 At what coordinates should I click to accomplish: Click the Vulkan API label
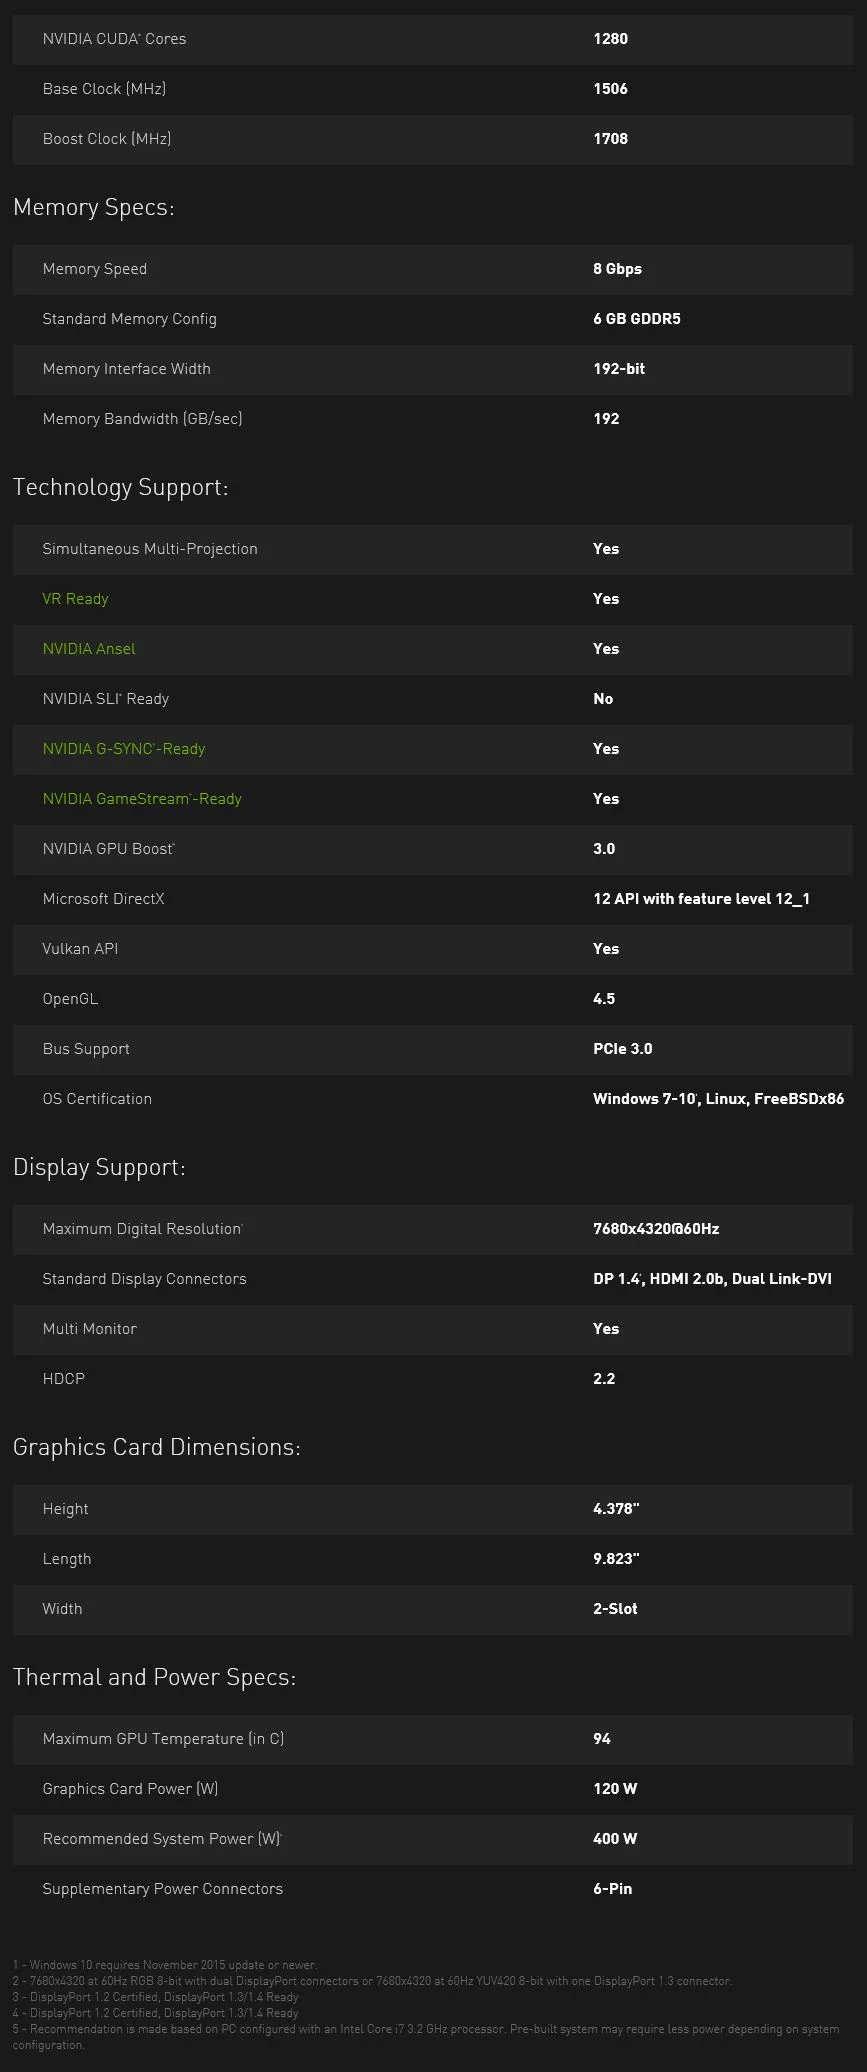tap(80, 949)
